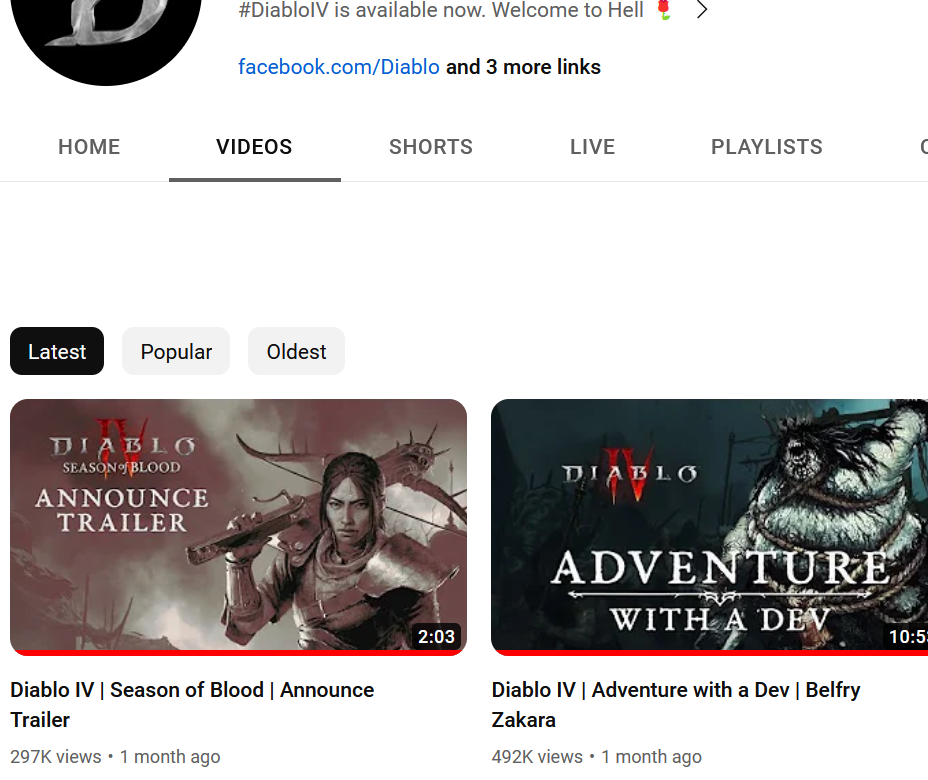The height and width of the screenshot is (780, 928).
Task: Play the Season of Blood Announce Trailer thumbnail
Action: (239, 527)
